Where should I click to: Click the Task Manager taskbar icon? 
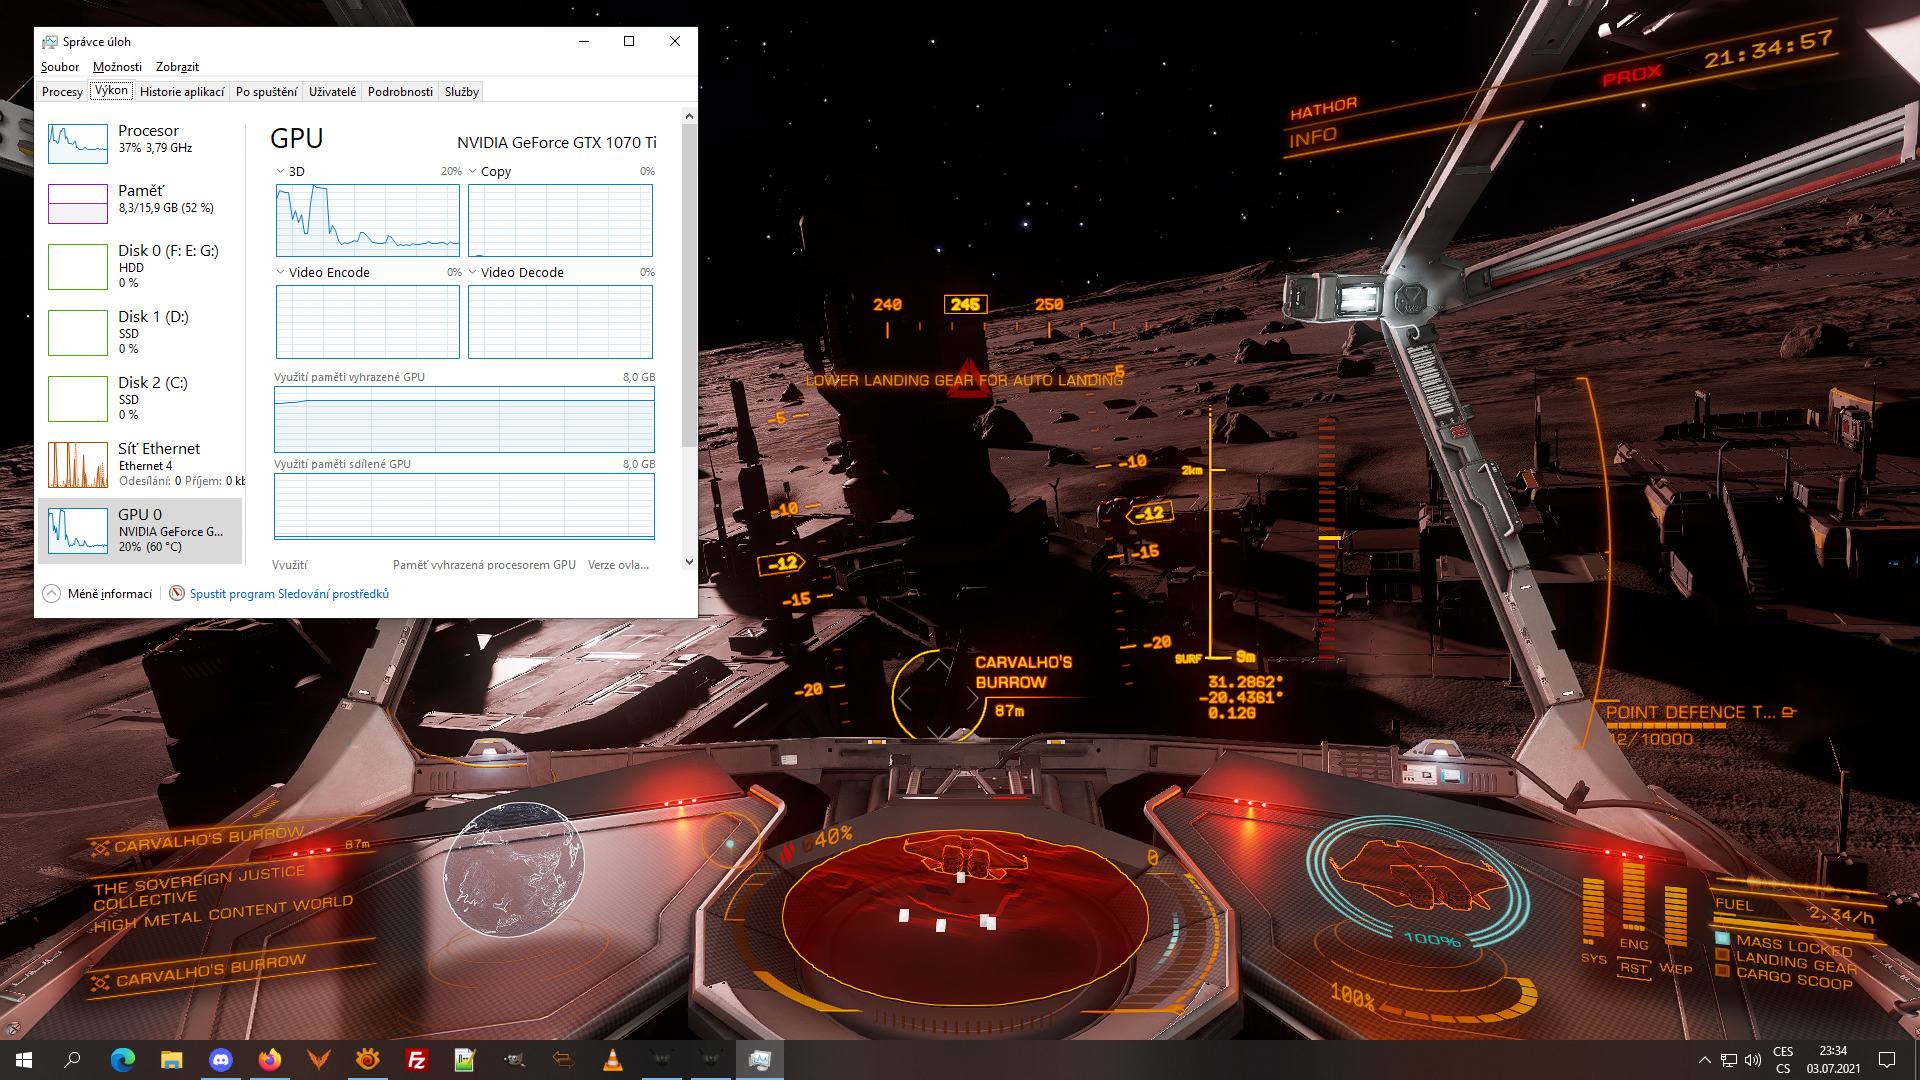click(759, 1060)
